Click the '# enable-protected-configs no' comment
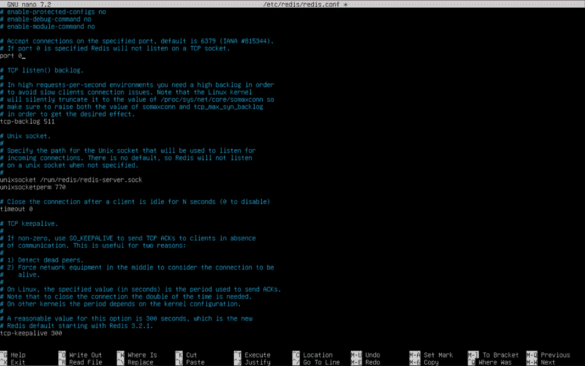 click(53, 12)
